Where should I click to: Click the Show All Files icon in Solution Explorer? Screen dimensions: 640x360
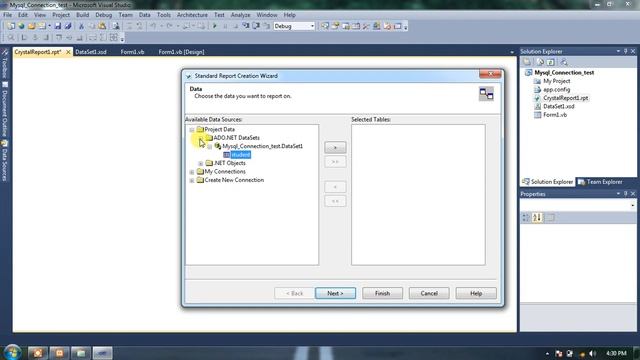[540, 62]
